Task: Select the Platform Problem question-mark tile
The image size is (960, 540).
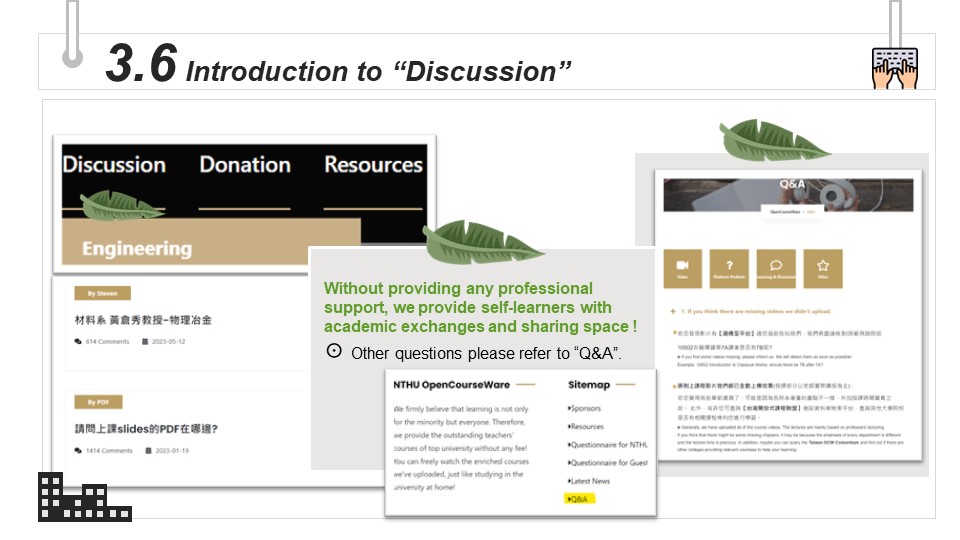Action: click(x=728, y=268)
